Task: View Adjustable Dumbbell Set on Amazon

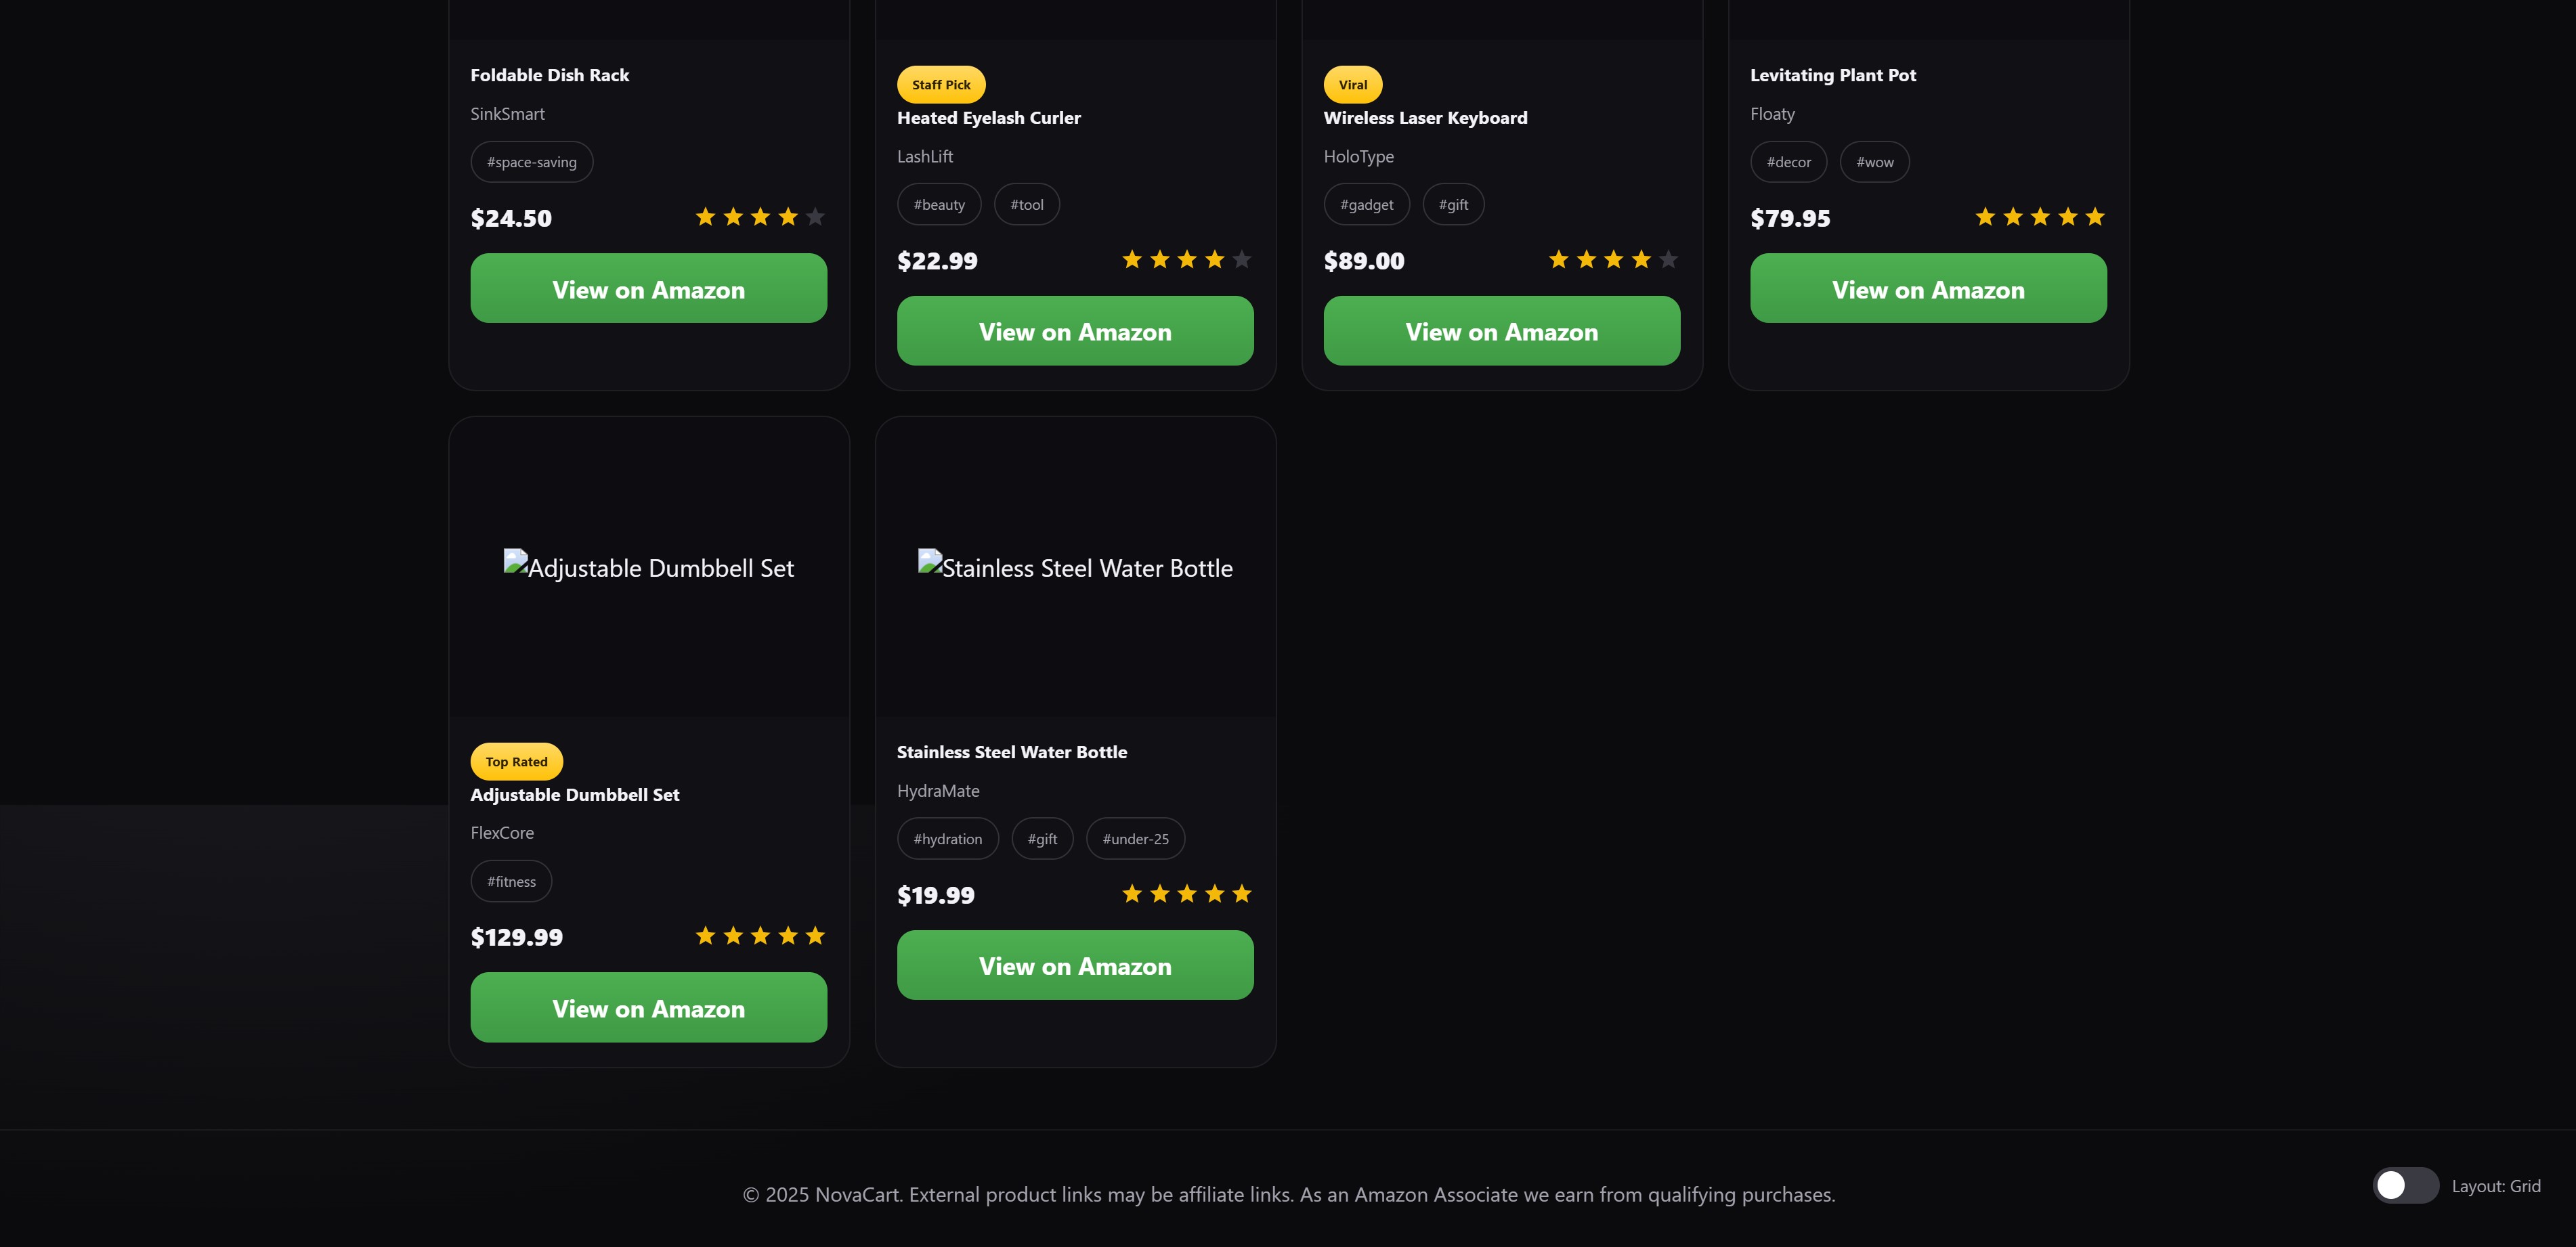Action: 648,1008
